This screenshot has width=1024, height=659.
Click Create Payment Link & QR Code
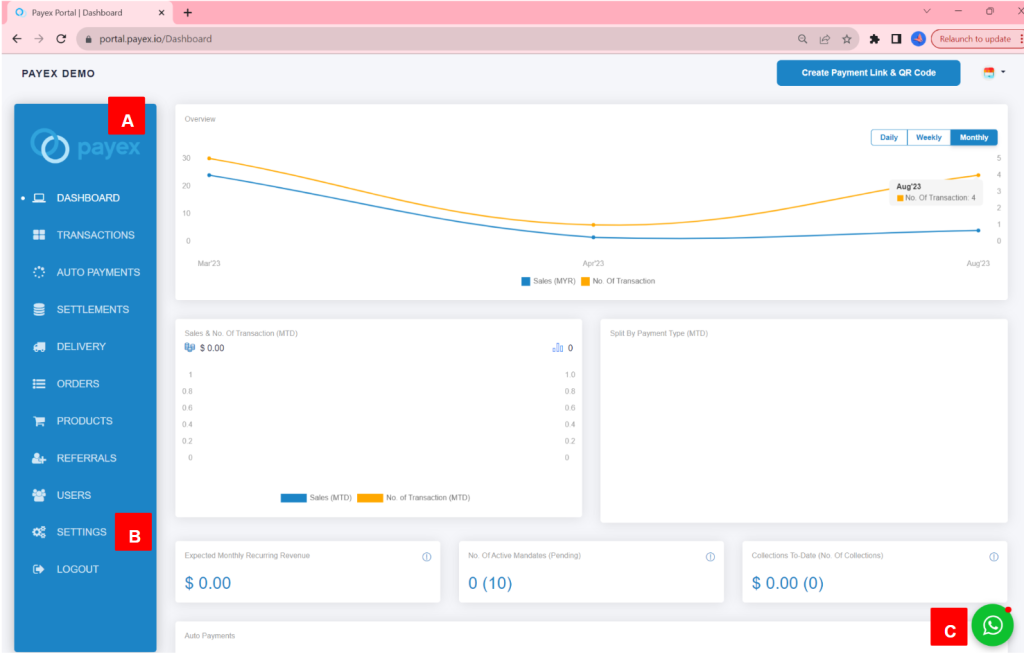[x=868, y=72]
